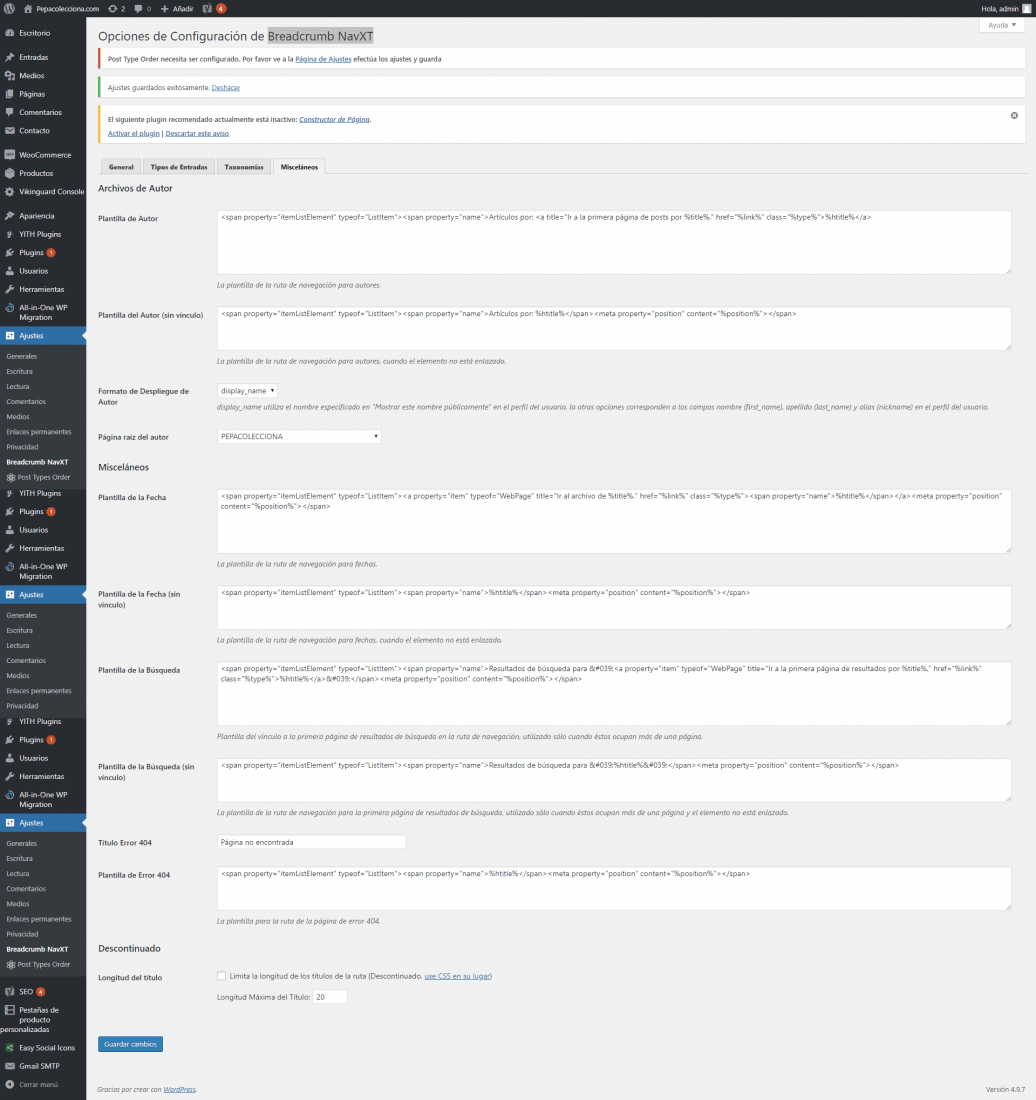Click the Productos box icon

click(10, 173)
